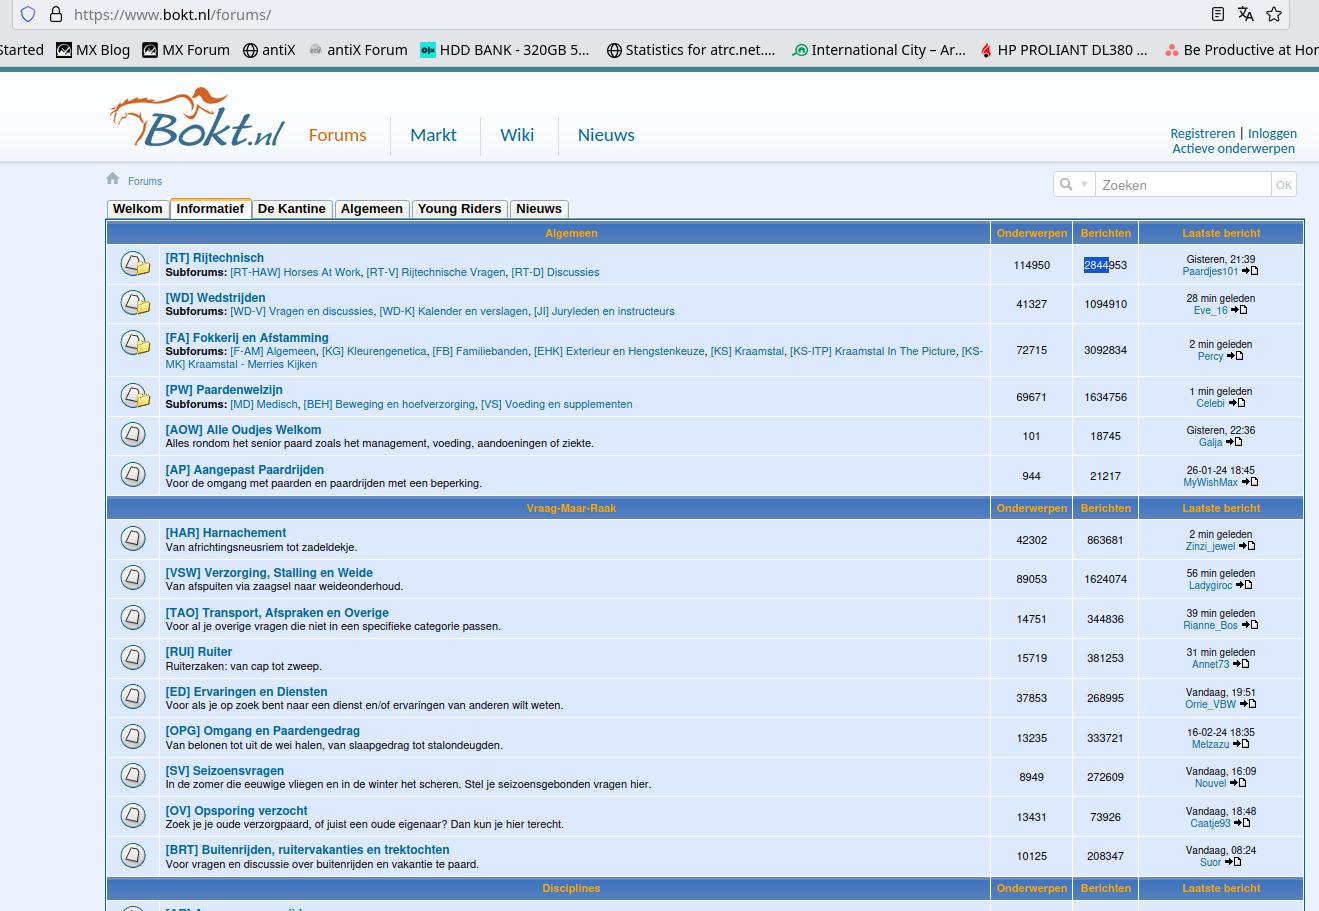Go to latest post icon beside Paardjes101
The height and width of the screenshot is (911, 1319).
click(x=1250, y=271)
